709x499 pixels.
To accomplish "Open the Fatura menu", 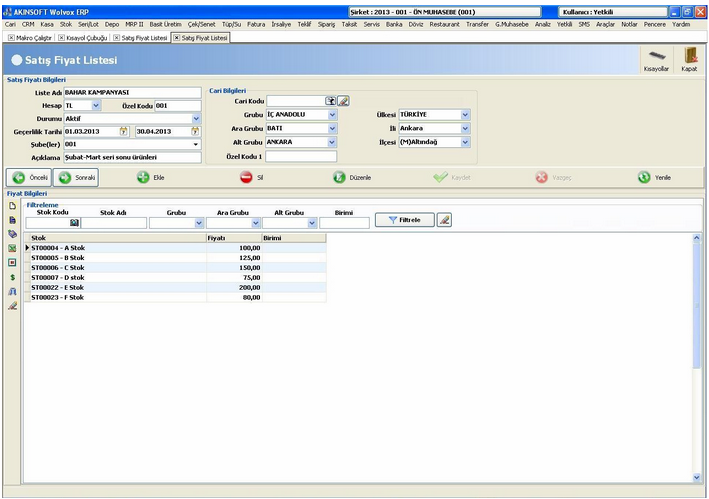I will pyautogui.click(x=256, y=24).
